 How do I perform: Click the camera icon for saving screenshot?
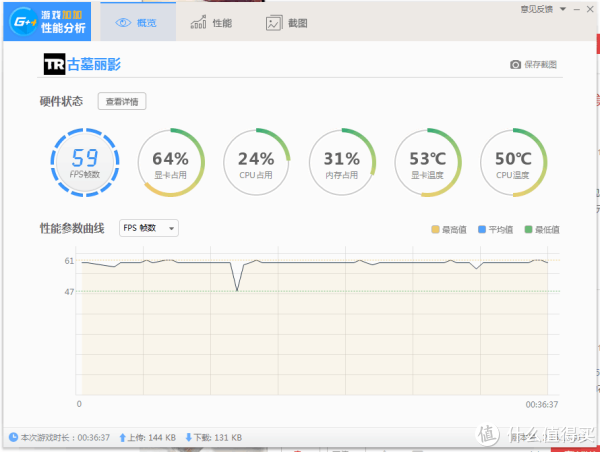click(515, 65)
